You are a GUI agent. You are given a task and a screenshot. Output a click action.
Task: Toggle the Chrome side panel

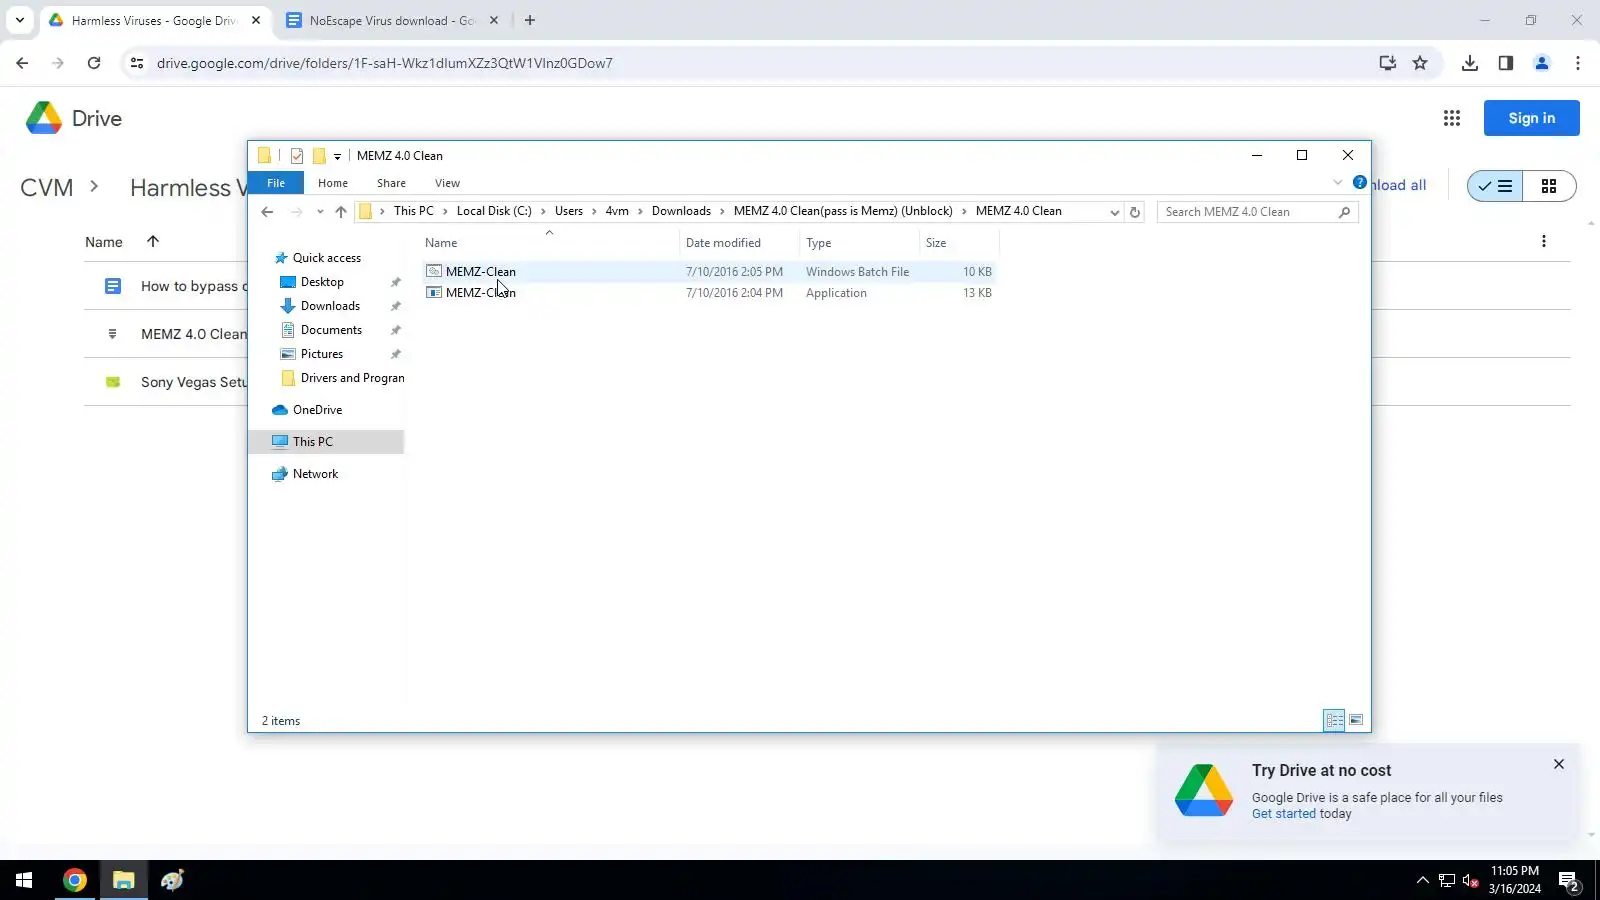1506,63
